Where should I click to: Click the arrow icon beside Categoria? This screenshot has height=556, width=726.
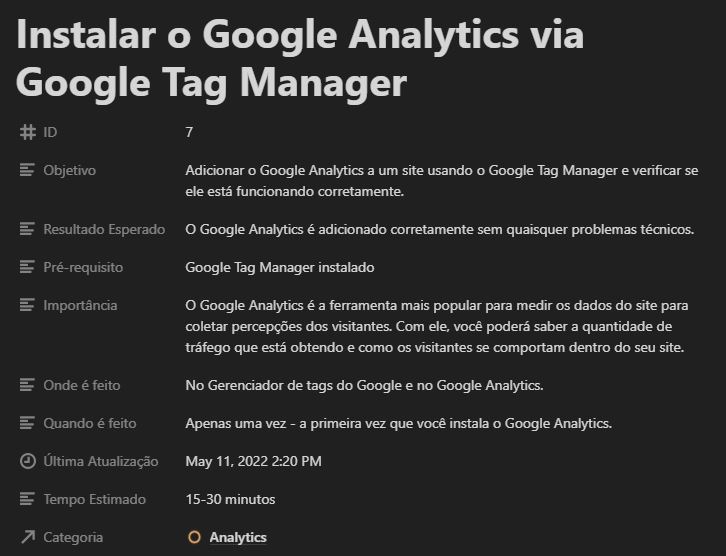click(x=27, y=537)
